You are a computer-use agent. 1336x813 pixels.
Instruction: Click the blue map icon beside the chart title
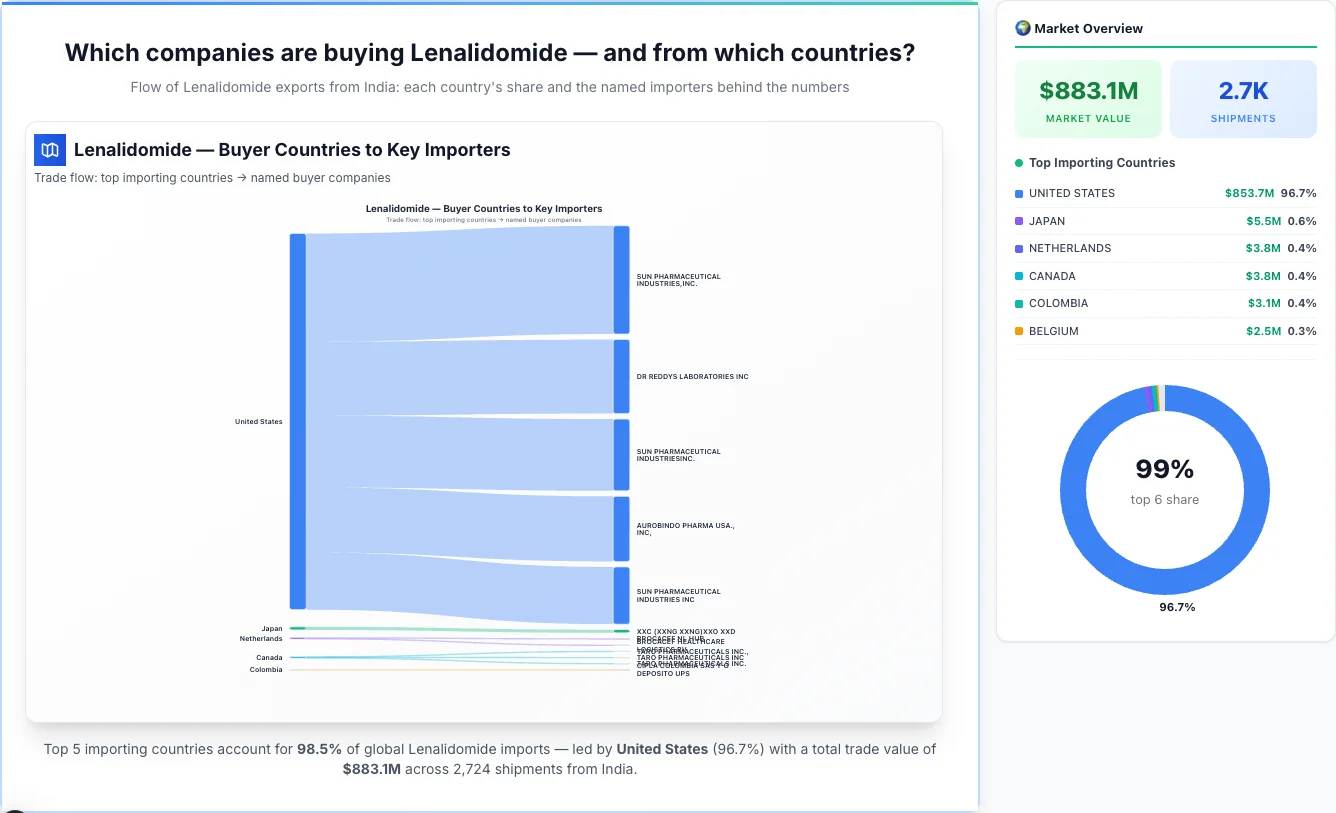click(x=49, y=149)
